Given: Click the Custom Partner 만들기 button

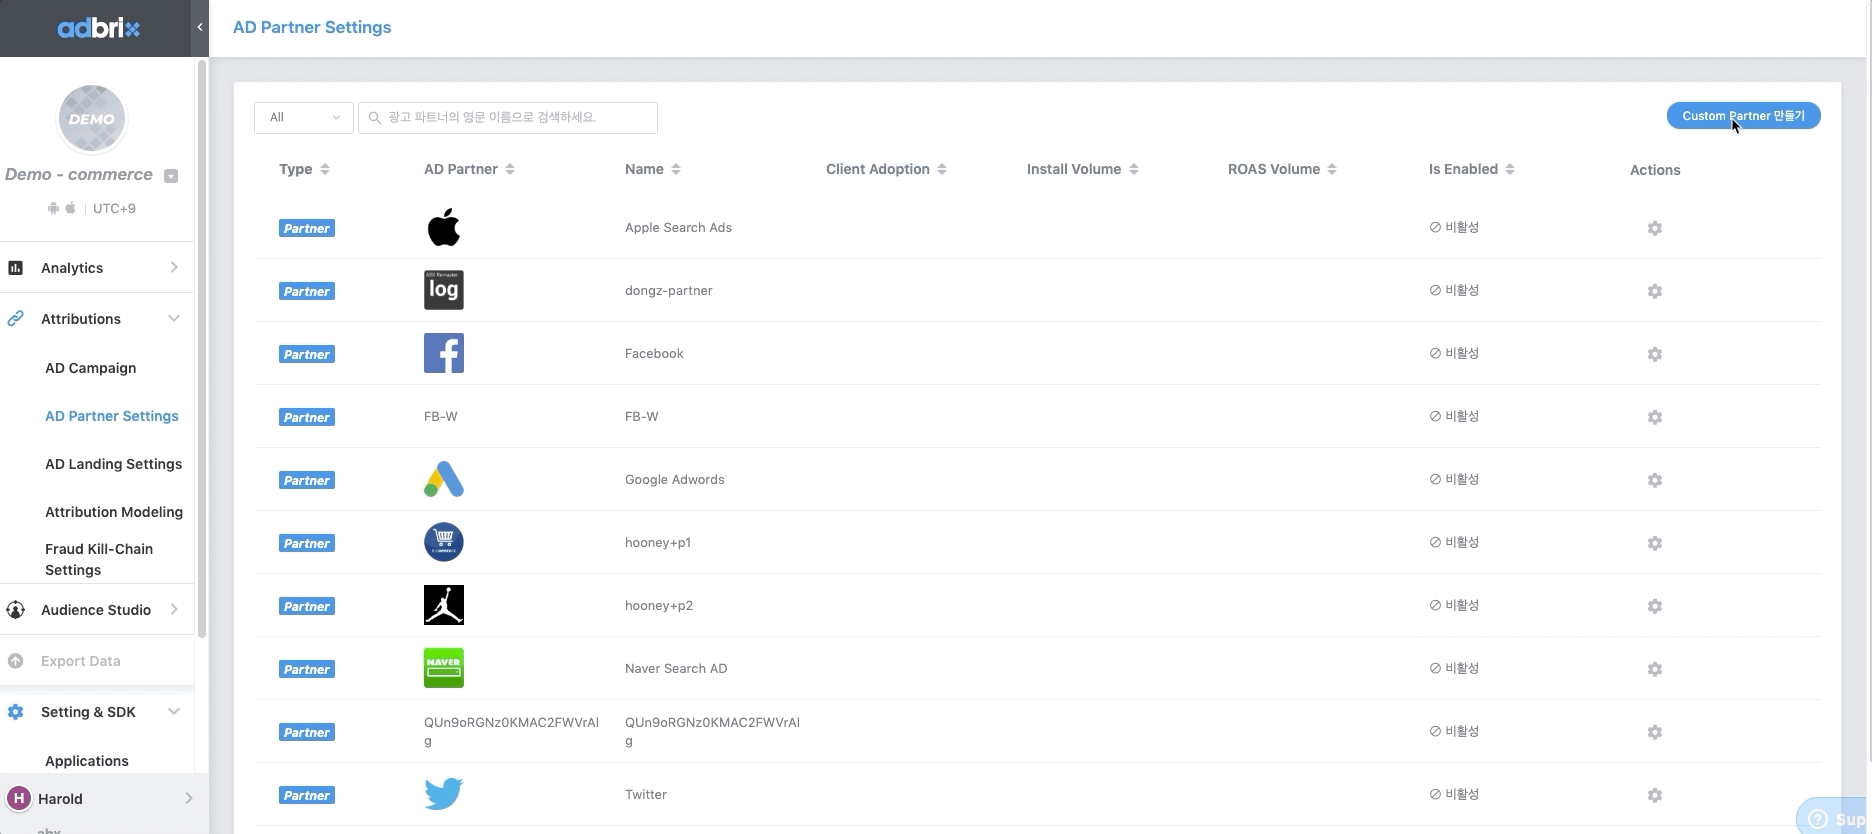Looking at the screenshot, I should pos(1743,116).
